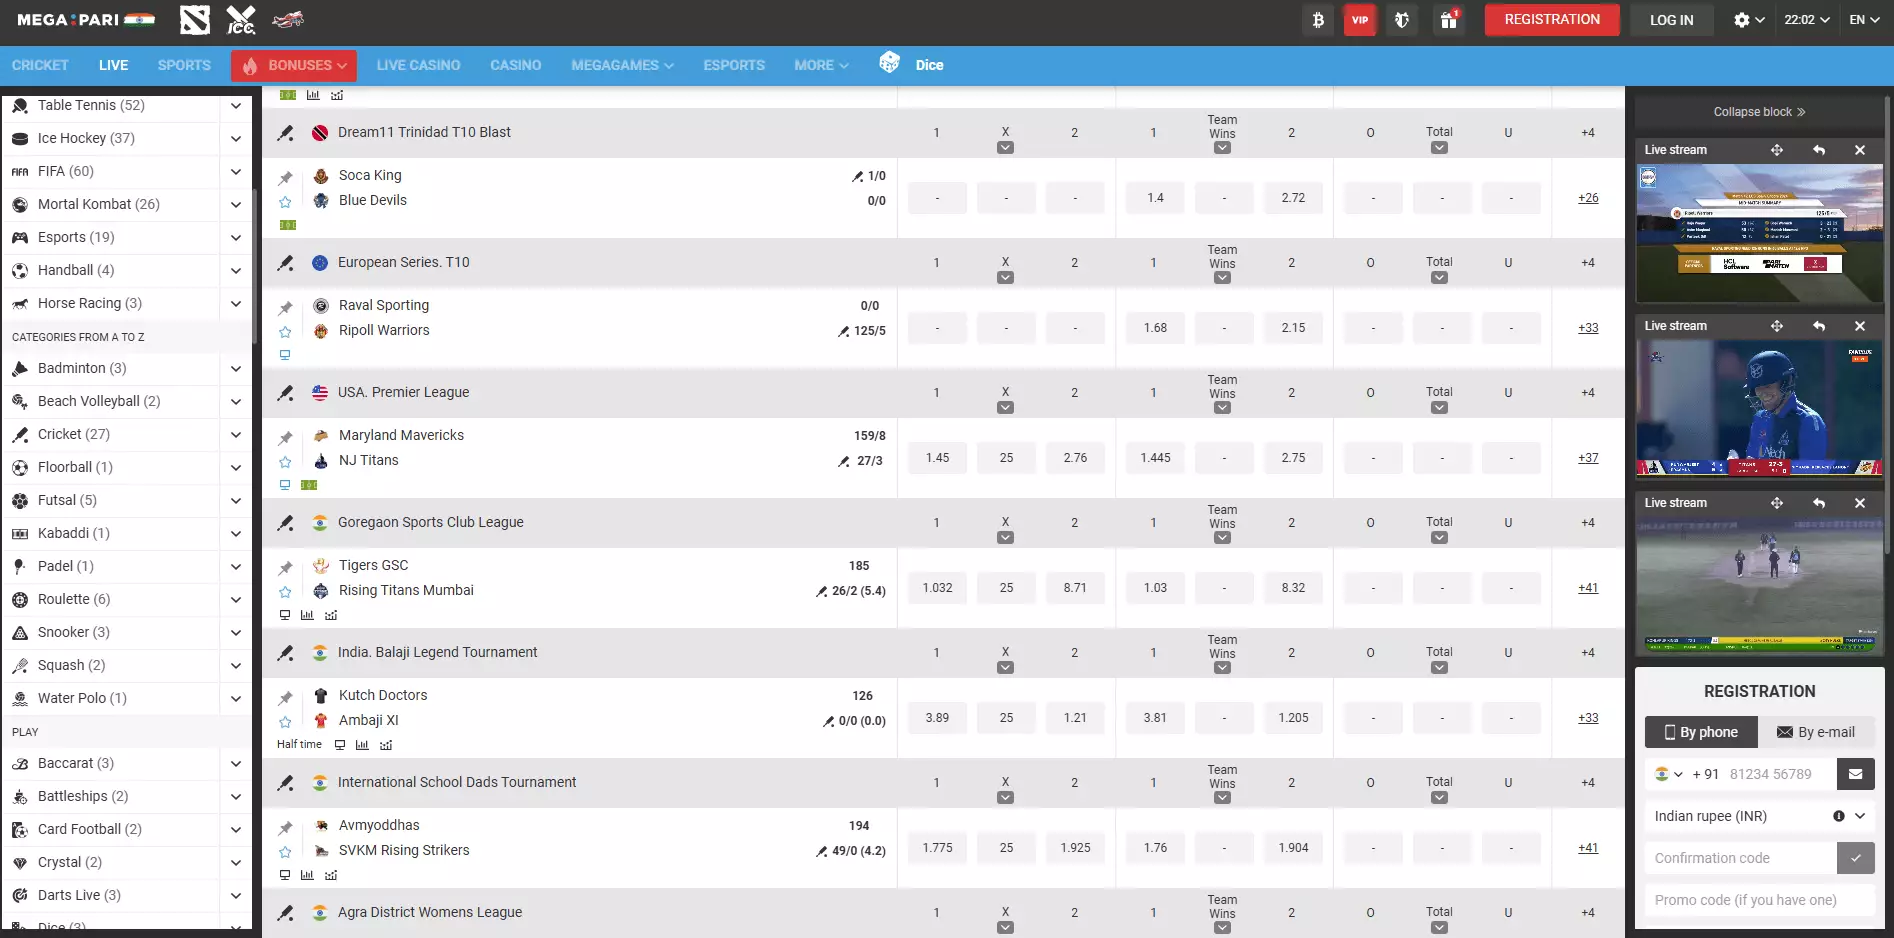Open broadcast icon under Avmyoddhas match
1894x938 pixels.
[285, 875]
